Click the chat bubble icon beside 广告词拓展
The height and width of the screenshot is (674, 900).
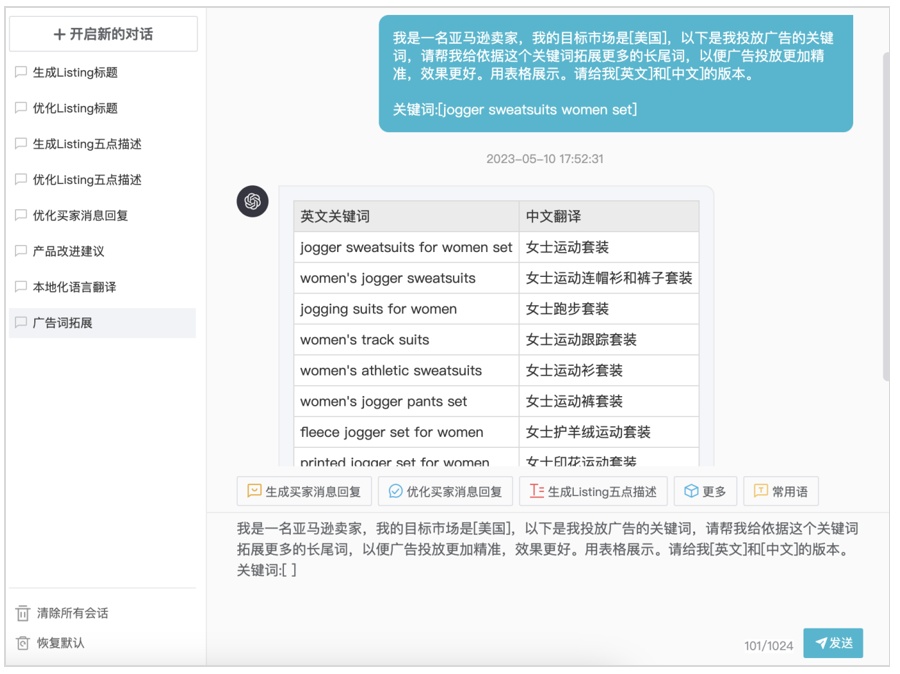(21, 323)
